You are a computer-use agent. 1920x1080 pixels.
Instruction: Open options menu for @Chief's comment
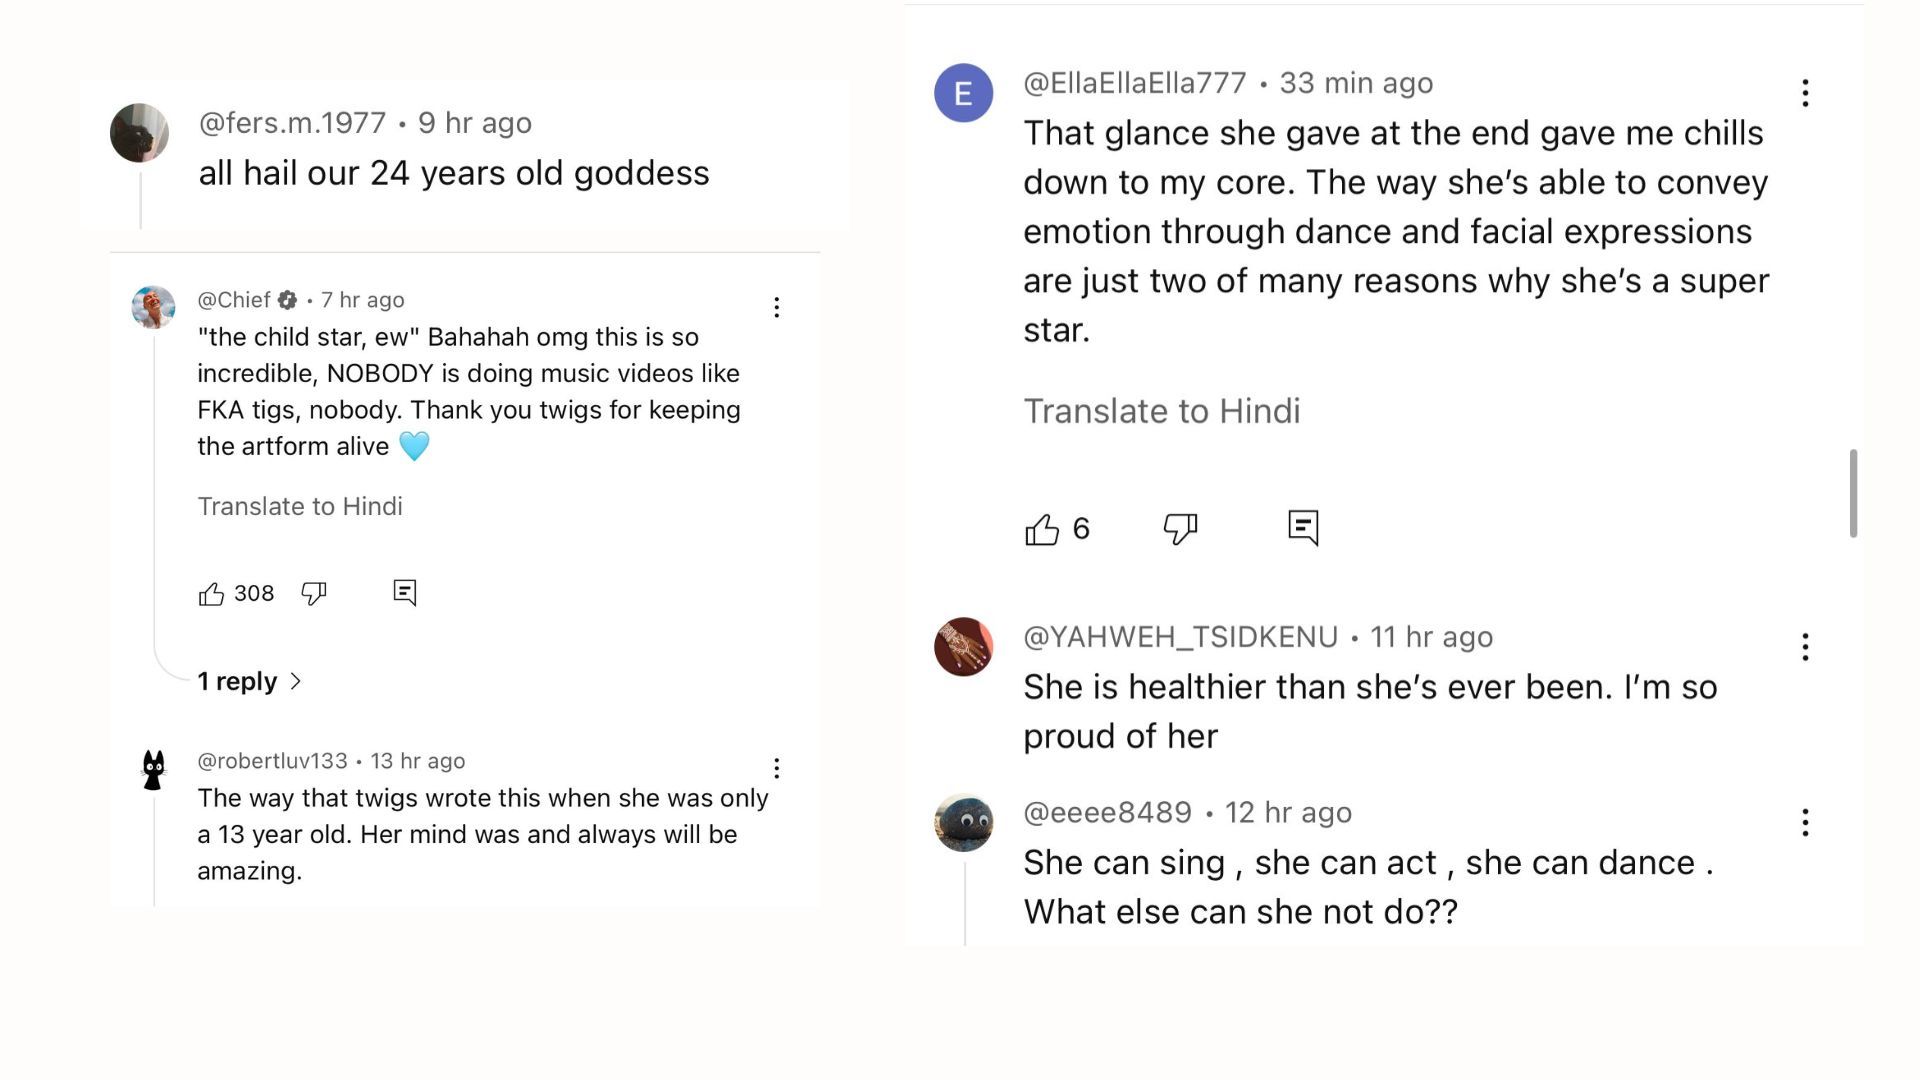pos(776,307)
